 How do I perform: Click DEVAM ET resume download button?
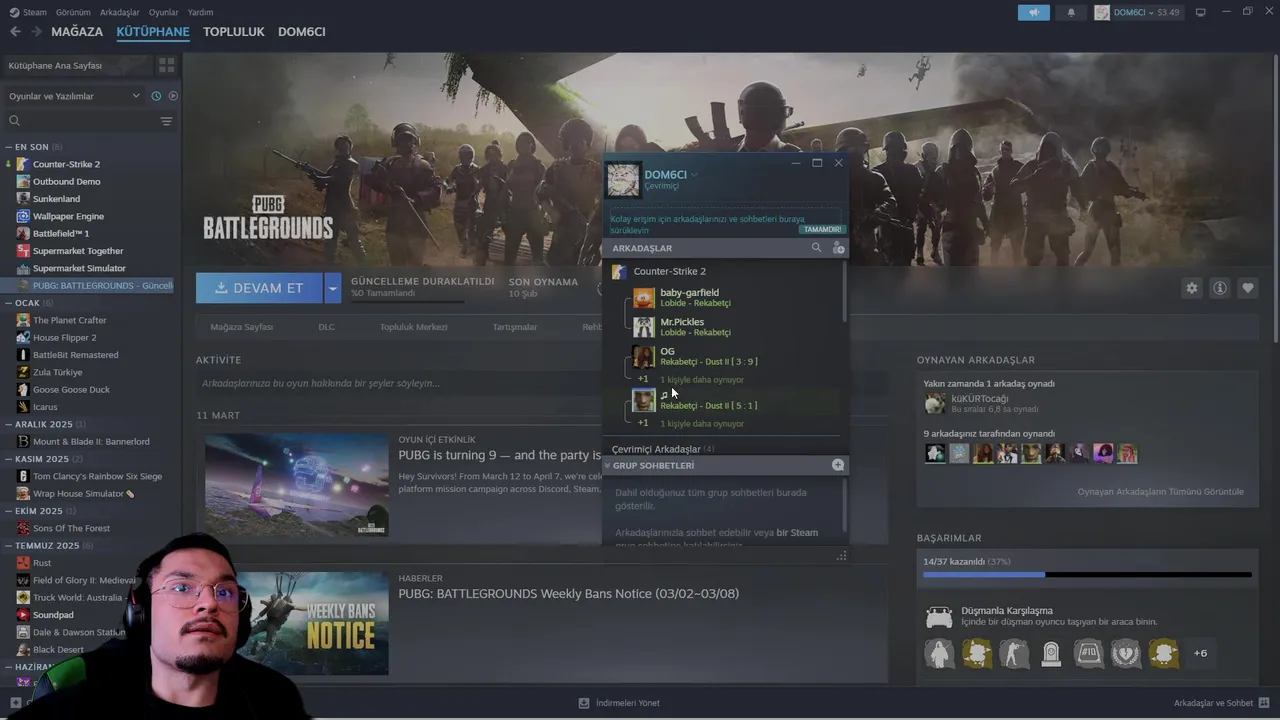pos(259,288)
